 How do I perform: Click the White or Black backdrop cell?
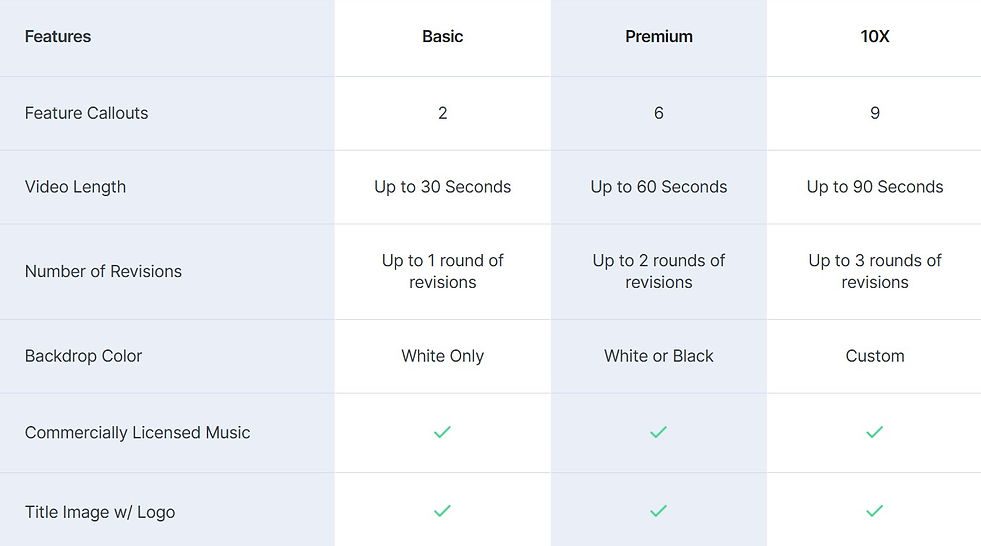[x=658, y=356]
